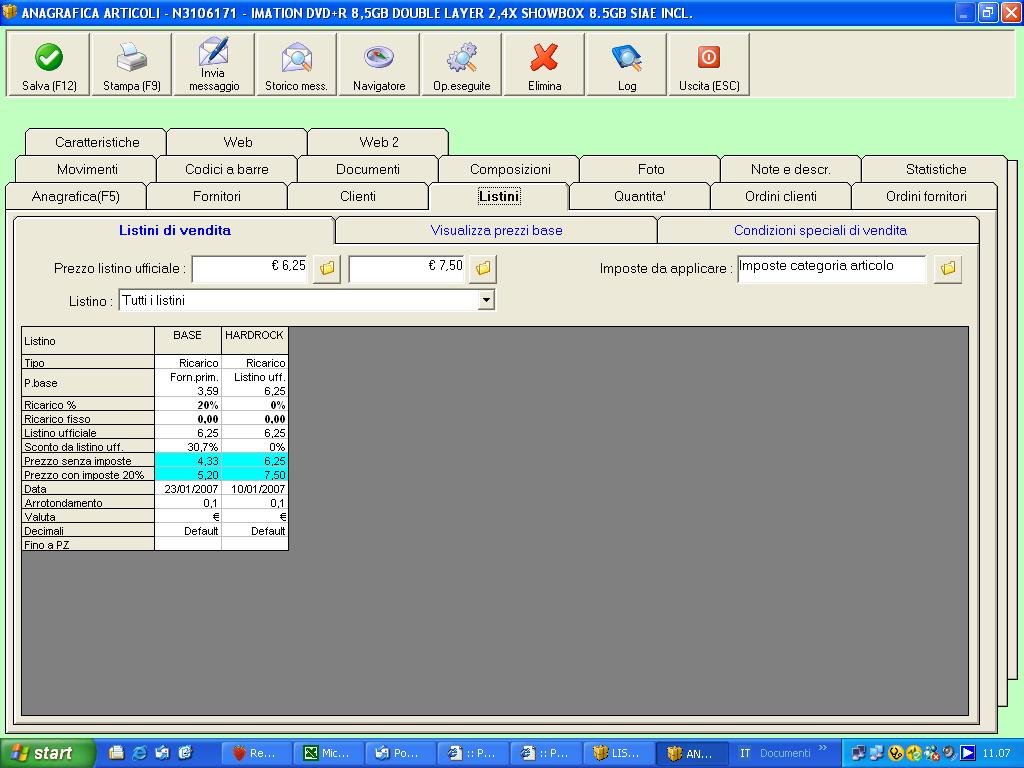Open the Storico mess. message history
Image resolution: width=1024 pixels, height=768 pixels.
pos(296,65)
